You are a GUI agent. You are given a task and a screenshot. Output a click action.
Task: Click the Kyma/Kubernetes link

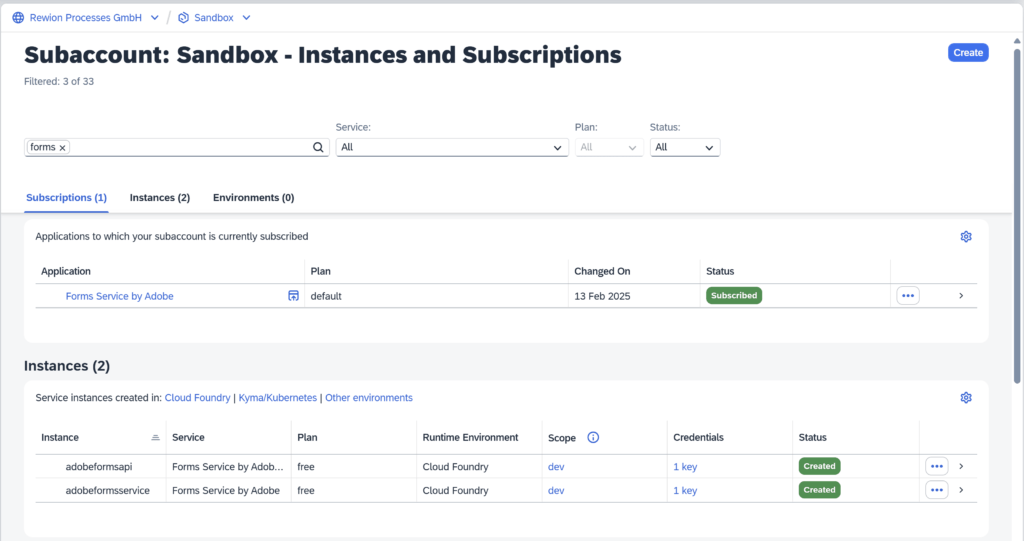(278, 398)
